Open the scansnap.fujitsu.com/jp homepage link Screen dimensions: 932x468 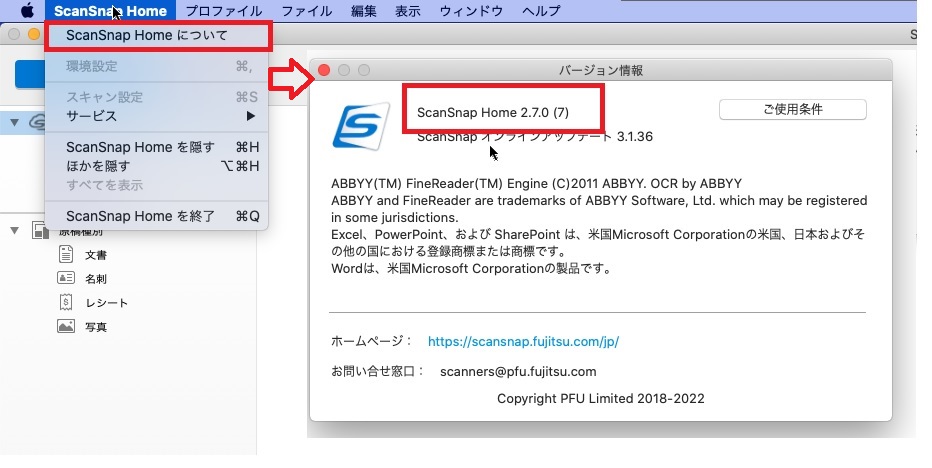point(523,341)
